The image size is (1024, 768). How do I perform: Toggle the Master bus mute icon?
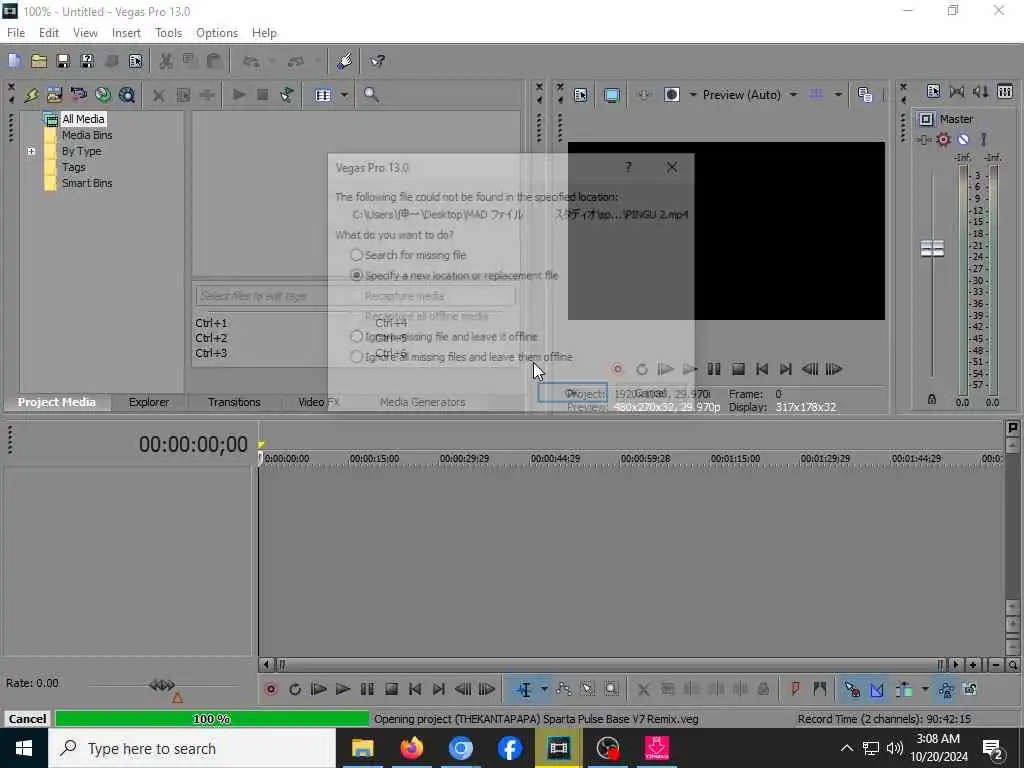(963, 139)
